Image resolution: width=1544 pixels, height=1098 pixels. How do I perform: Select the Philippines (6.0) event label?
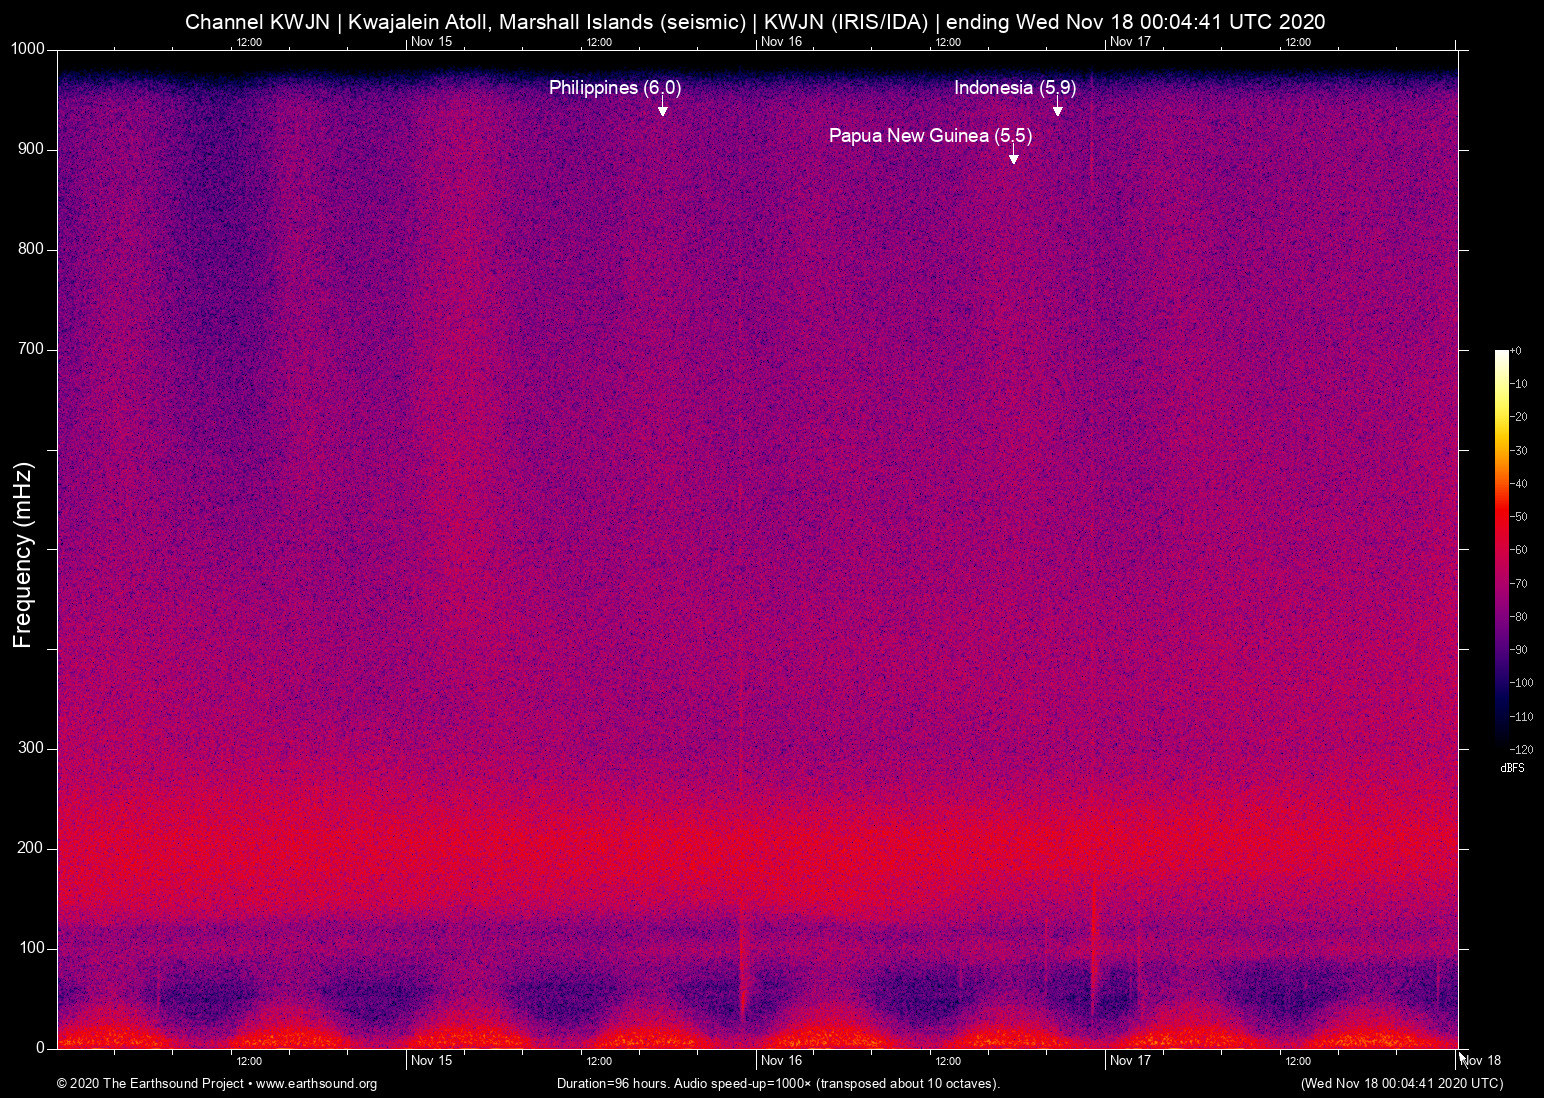click(x=614, y=88)
